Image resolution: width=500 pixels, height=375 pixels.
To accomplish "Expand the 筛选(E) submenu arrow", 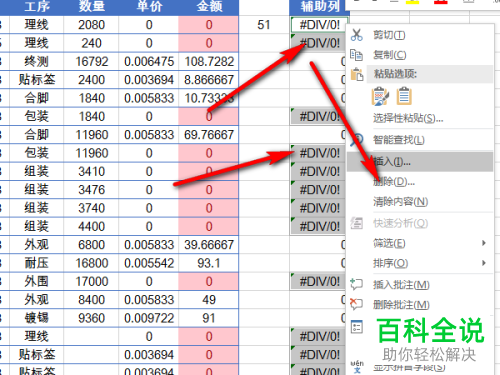I will pyautogui.click(x=484, y=243).
